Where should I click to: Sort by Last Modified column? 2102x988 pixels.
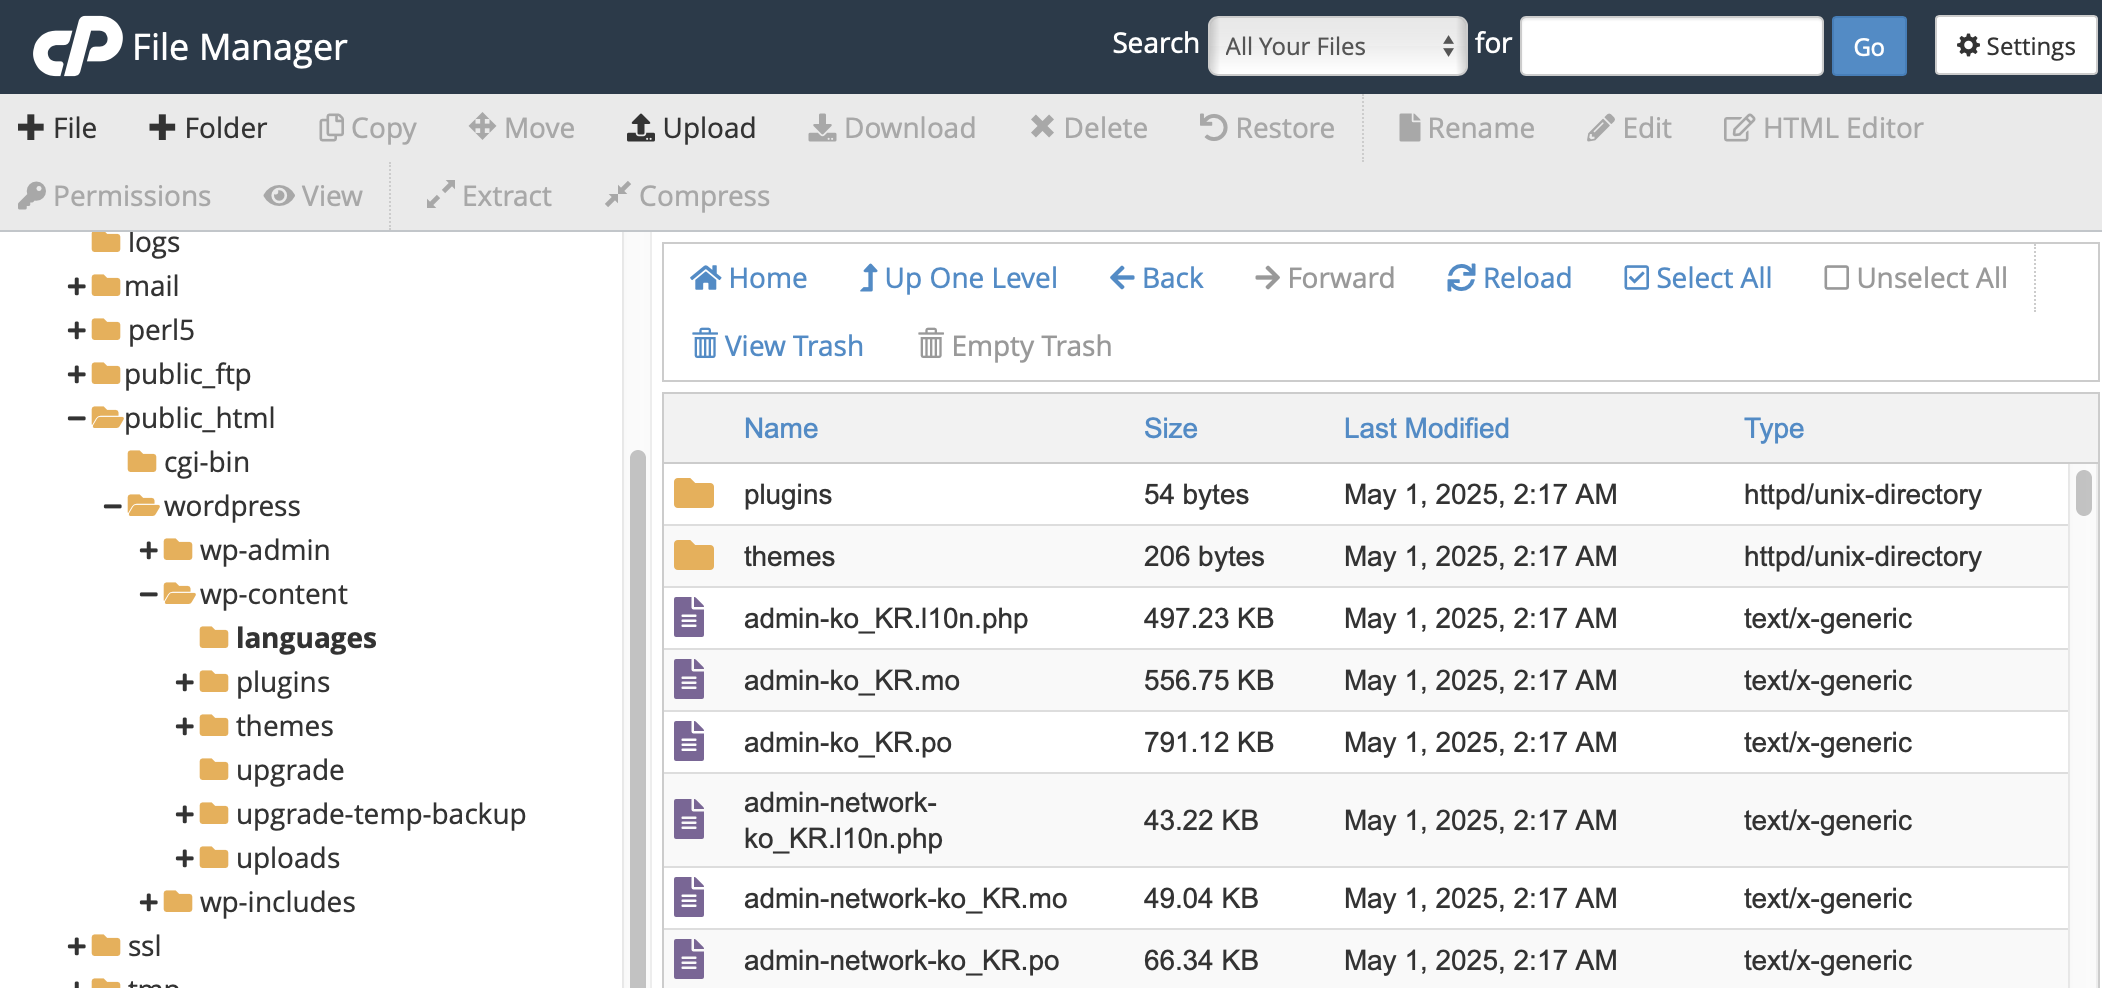tap(1426, 428)
